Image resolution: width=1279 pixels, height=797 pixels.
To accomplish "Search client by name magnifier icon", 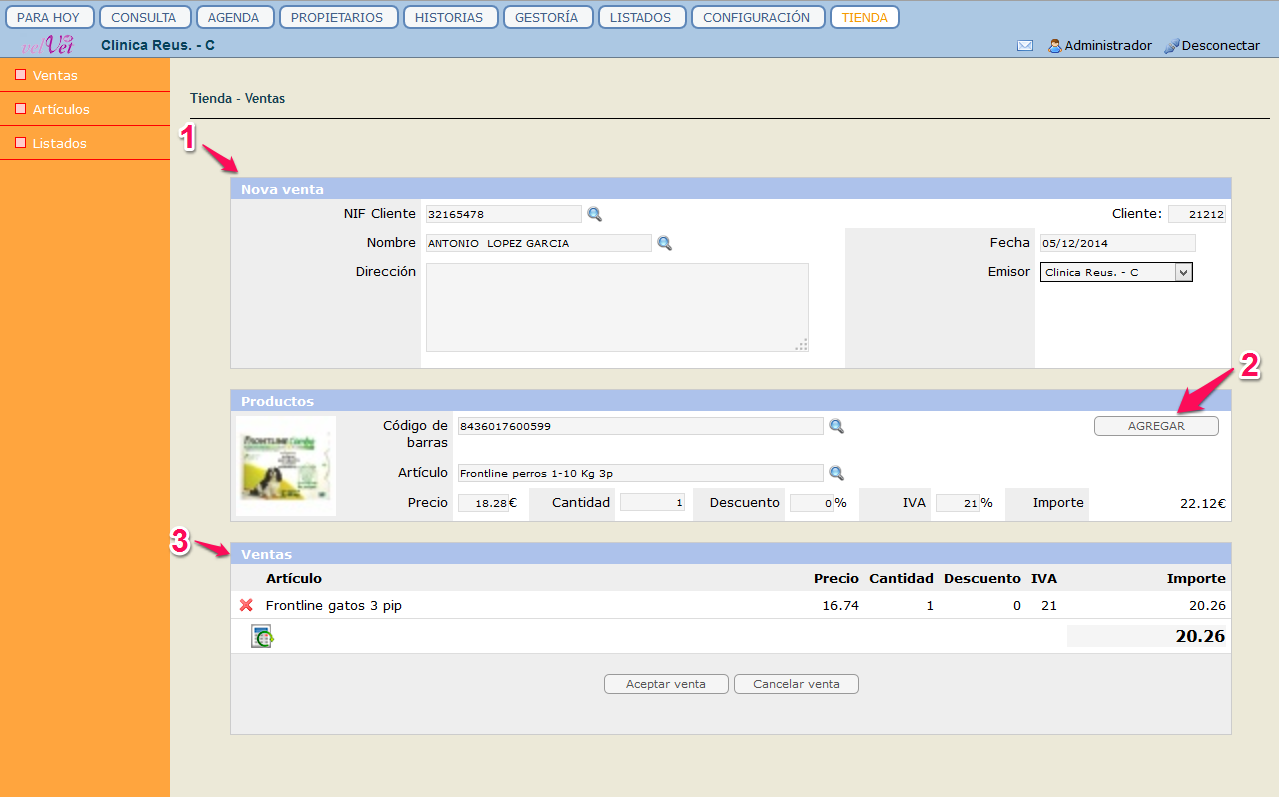I will point(664,243).
